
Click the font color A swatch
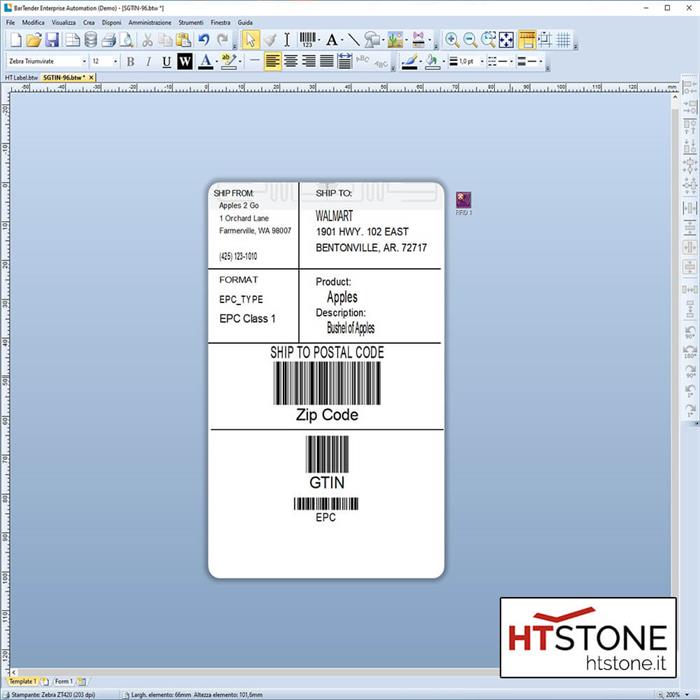click(205, 61)
